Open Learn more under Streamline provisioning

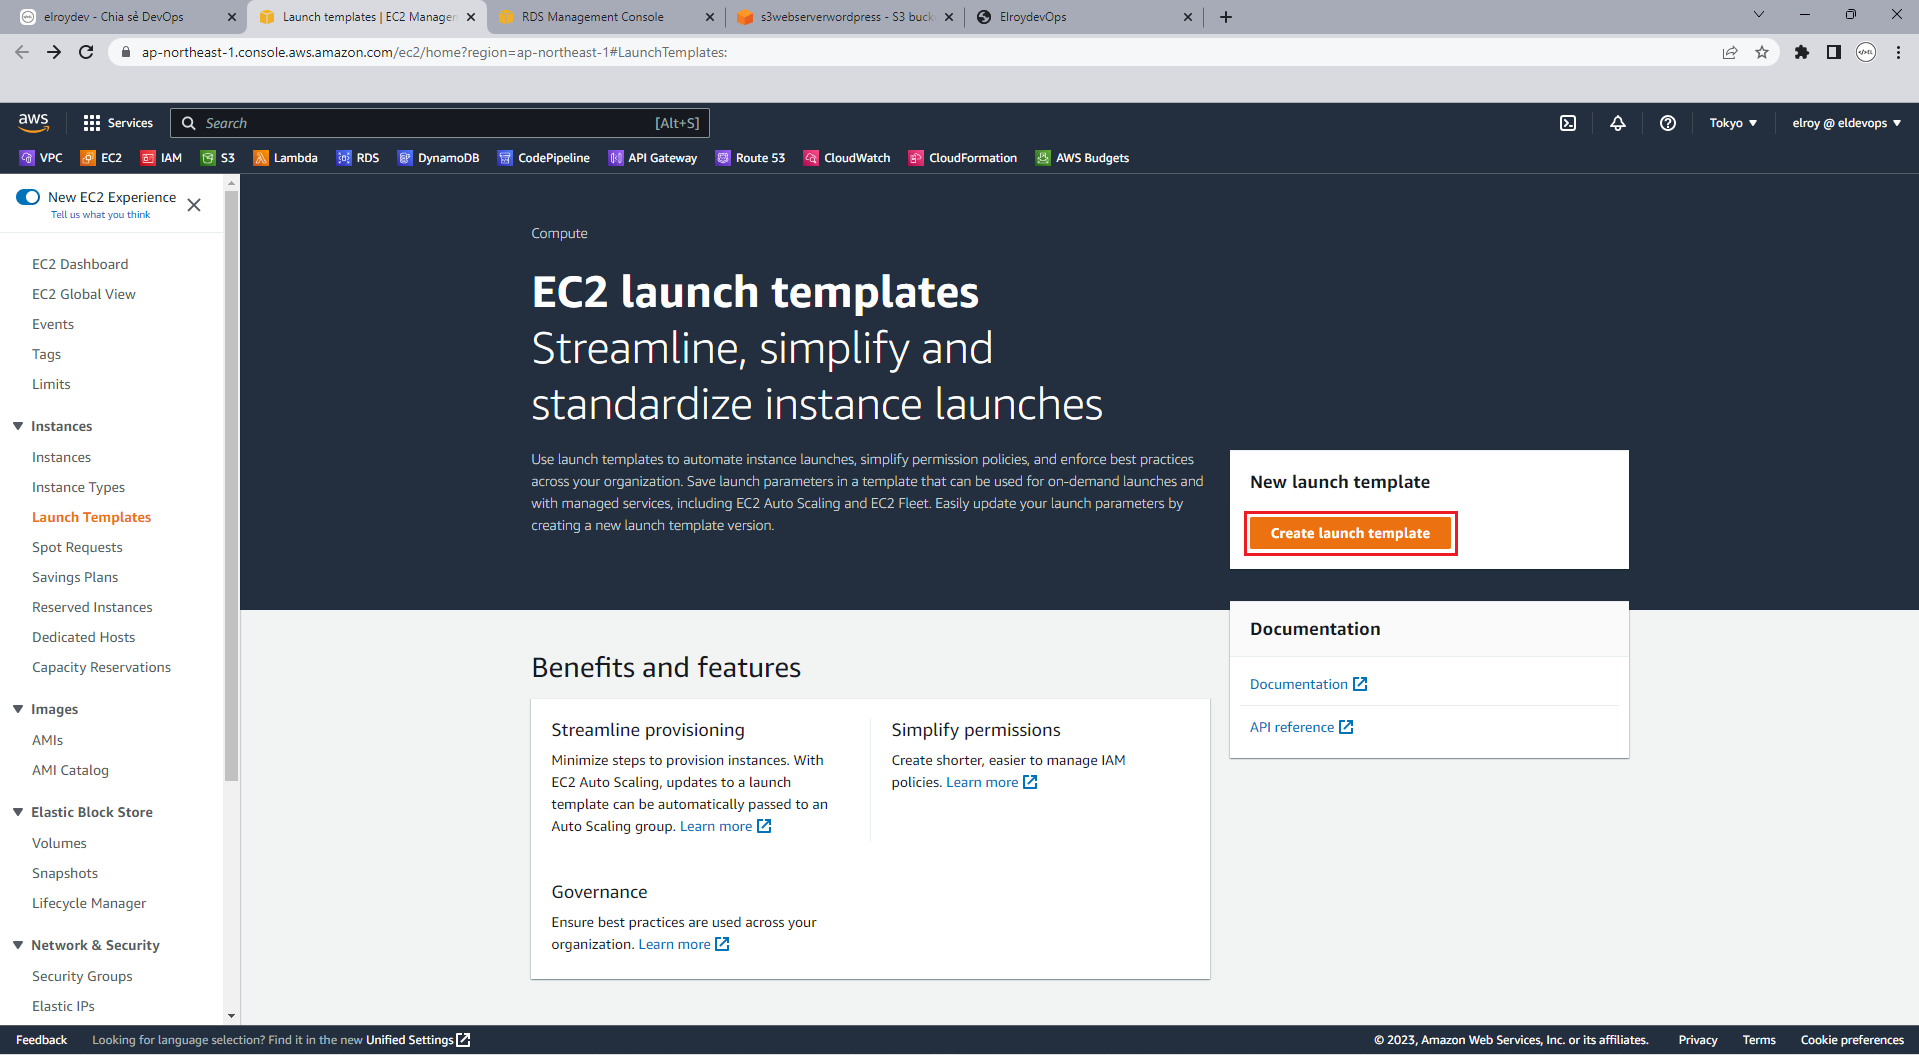pos(725,826)
